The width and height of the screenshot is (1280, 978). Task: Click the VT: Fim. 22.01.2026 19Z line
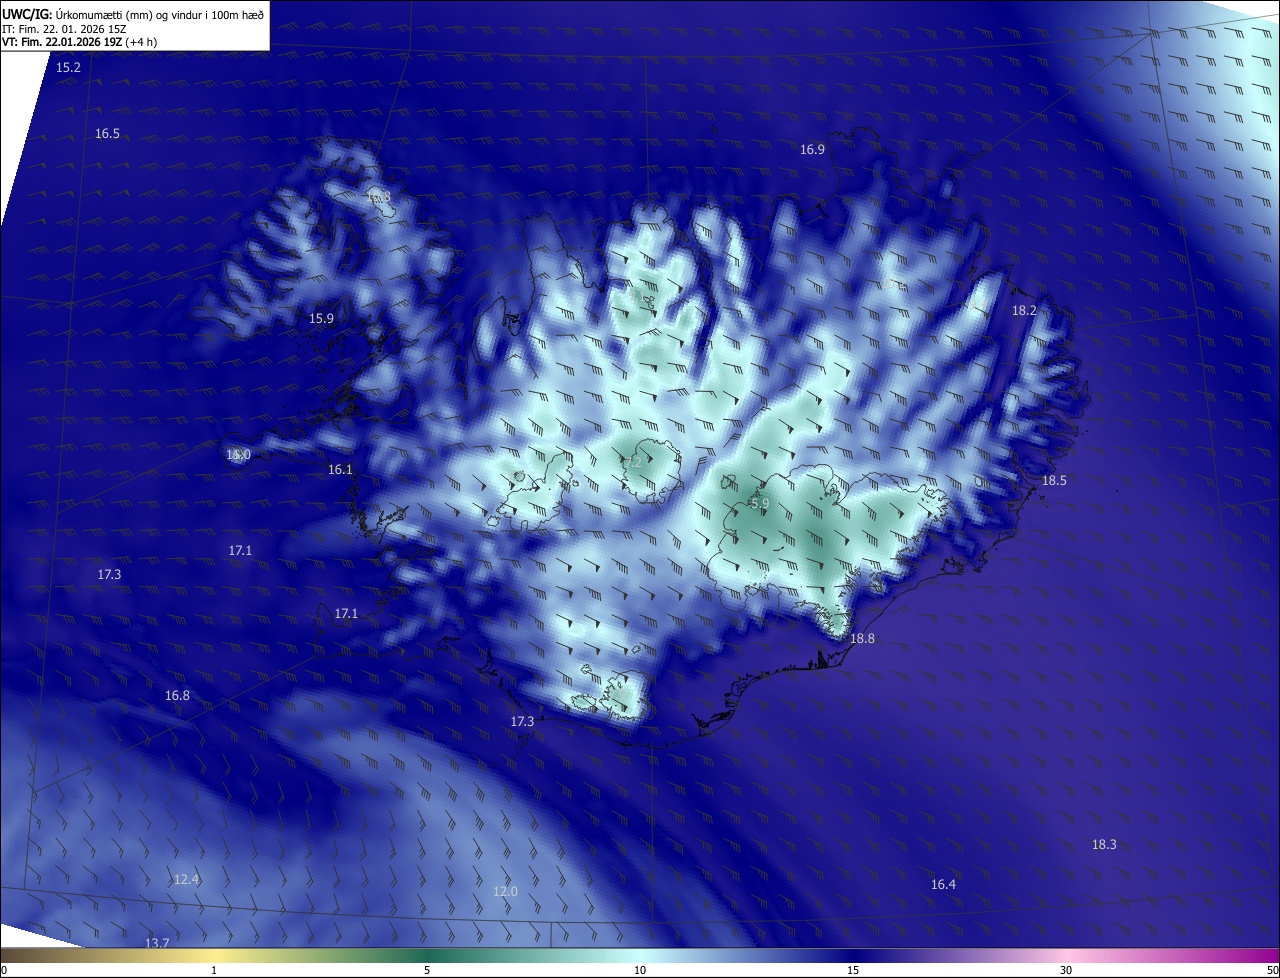coord(79,42)
